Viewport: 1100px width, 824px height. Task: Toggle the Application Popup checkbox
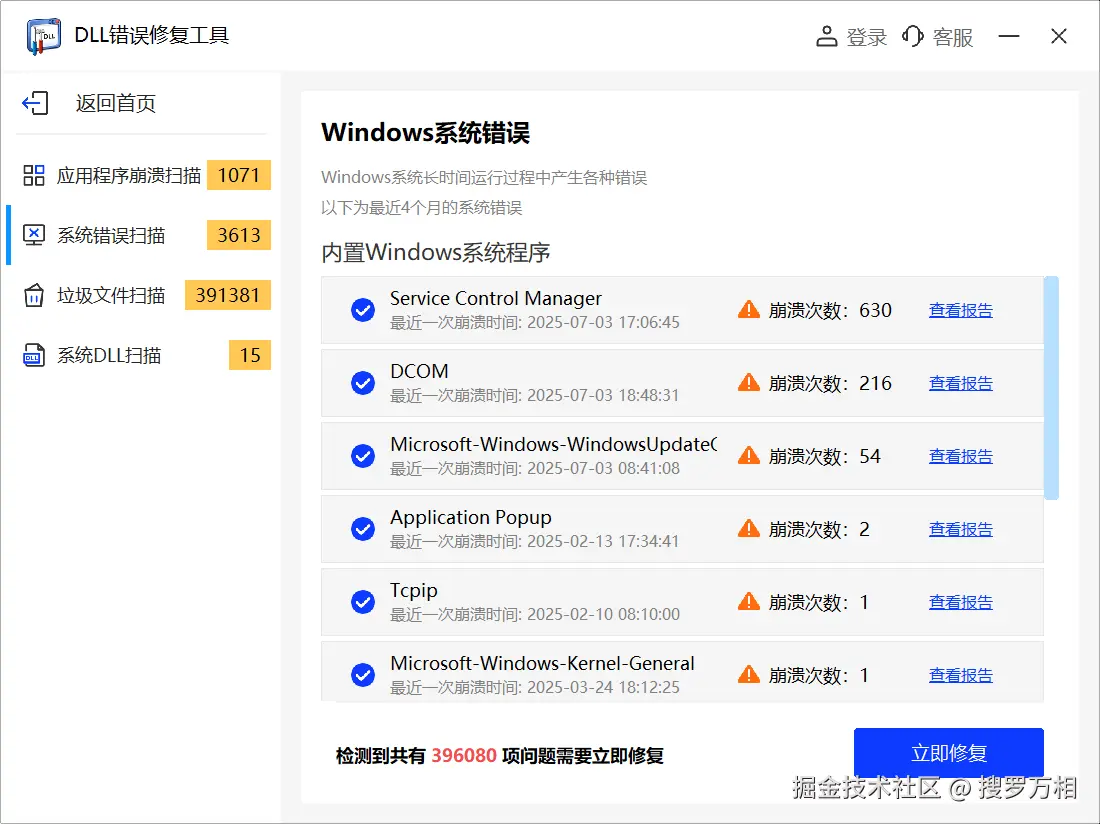tap(363, 529)
